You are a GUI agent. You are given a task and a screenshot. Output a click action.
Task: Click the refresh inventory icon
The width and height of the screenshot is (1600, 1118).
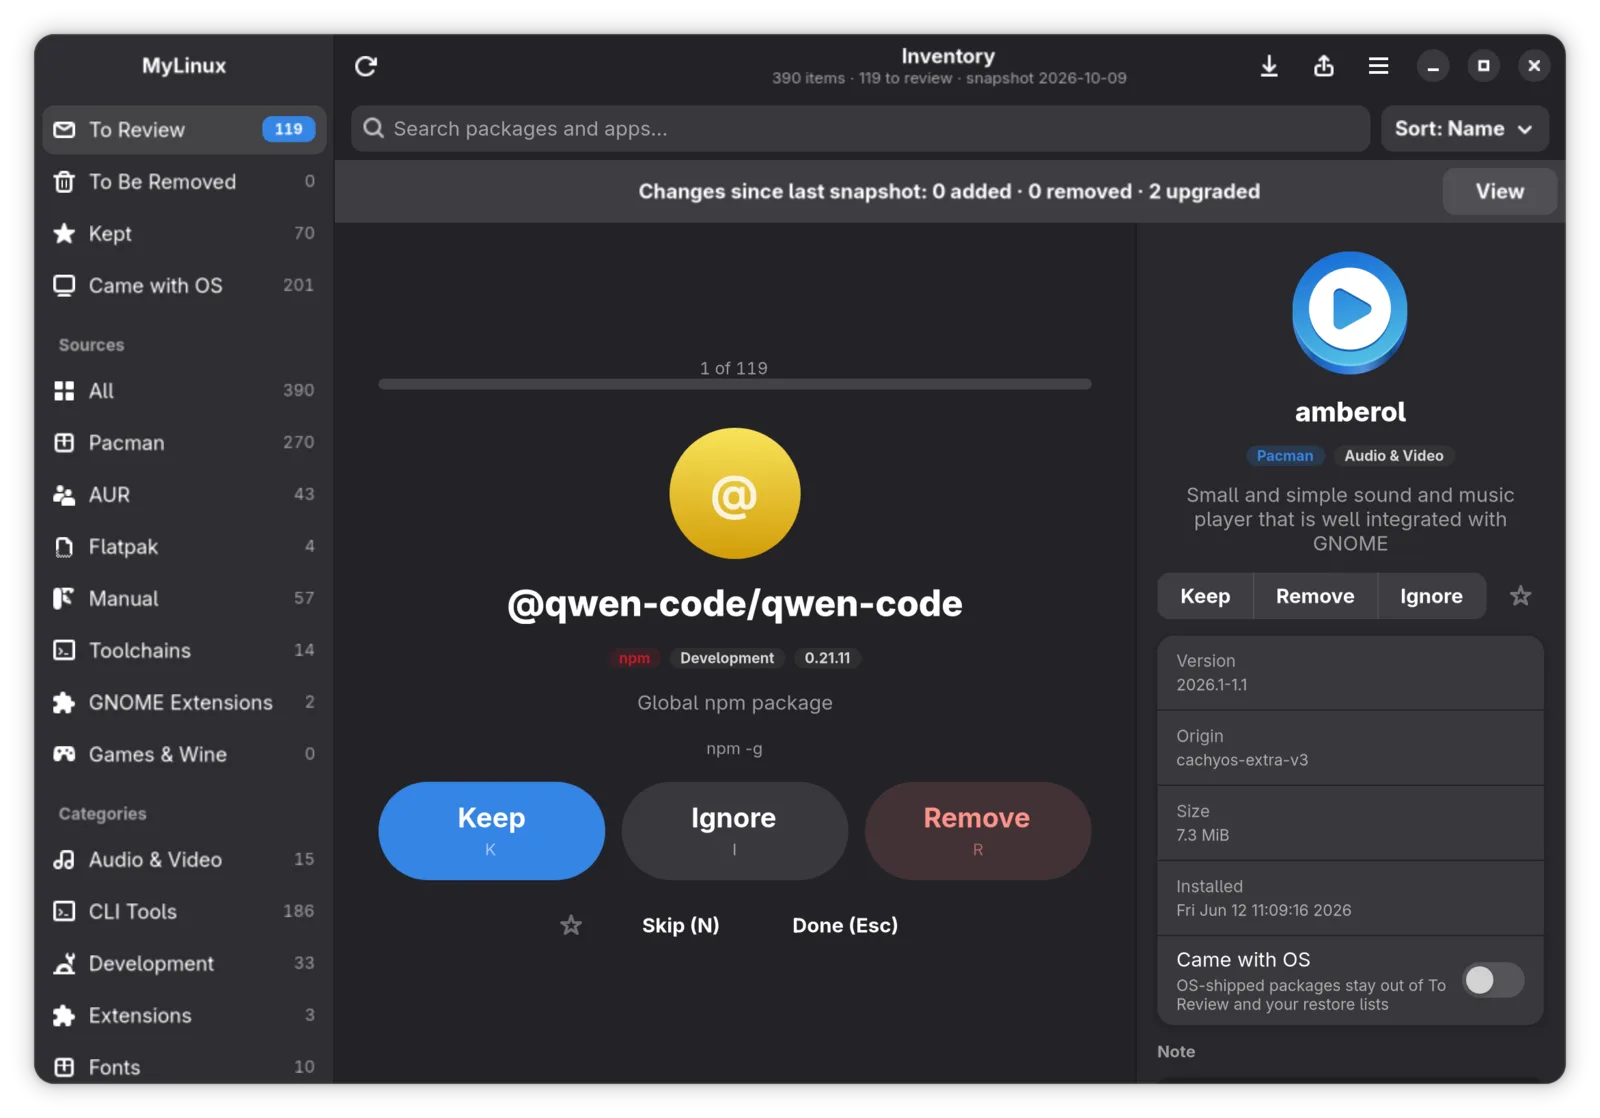[366, 66]
